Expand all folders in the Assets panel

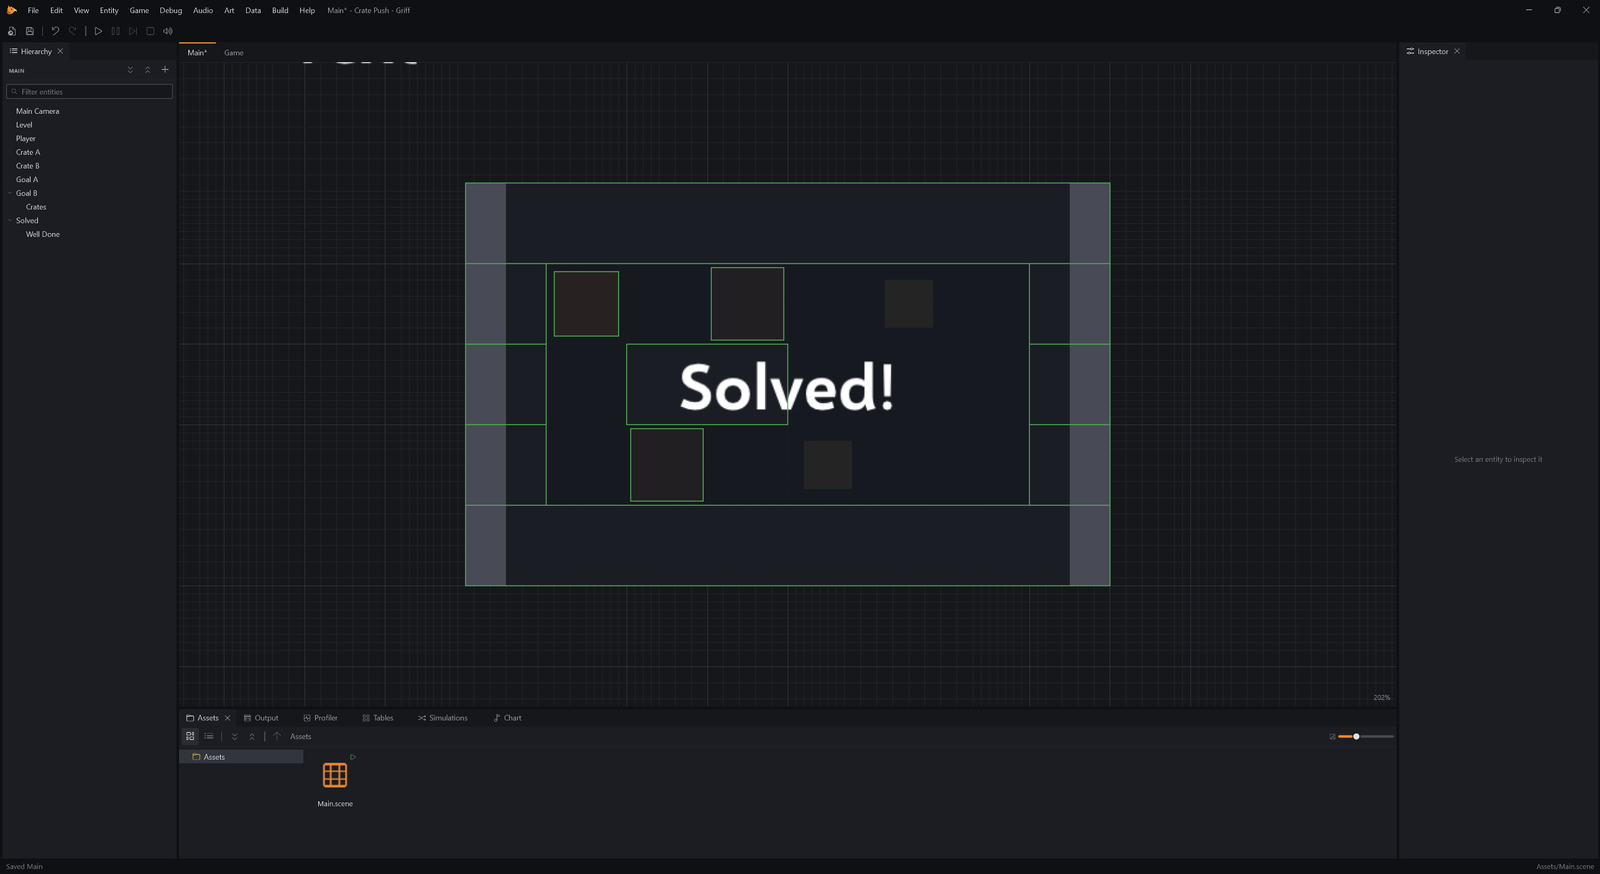235,737
